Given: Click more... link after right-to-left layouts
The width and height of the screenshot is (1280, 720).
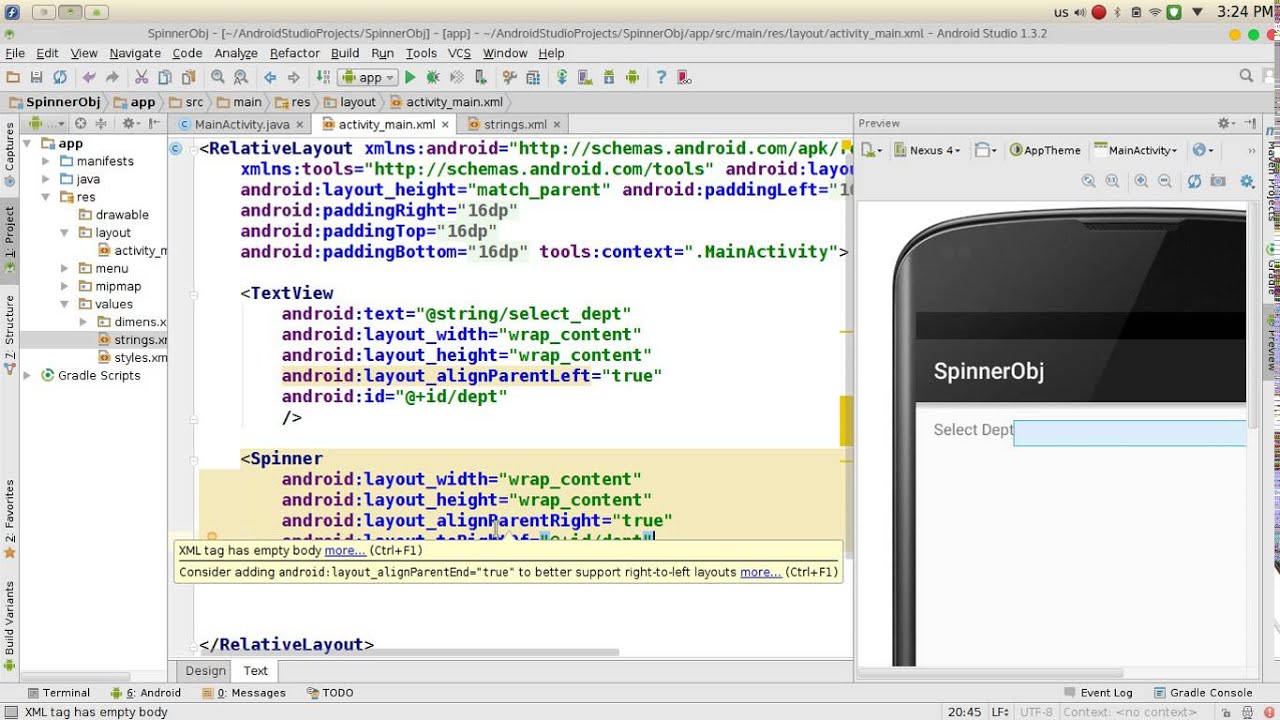Looking at the screenshot, I should pos(760,572).
